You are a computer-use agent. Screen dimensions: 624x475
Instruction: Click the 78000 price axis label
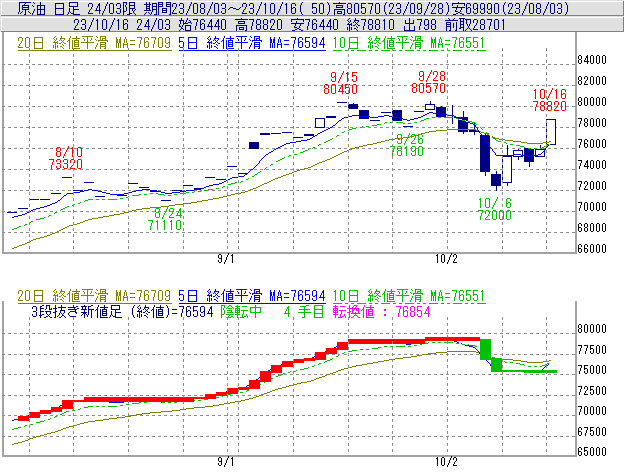coord(592,123)
